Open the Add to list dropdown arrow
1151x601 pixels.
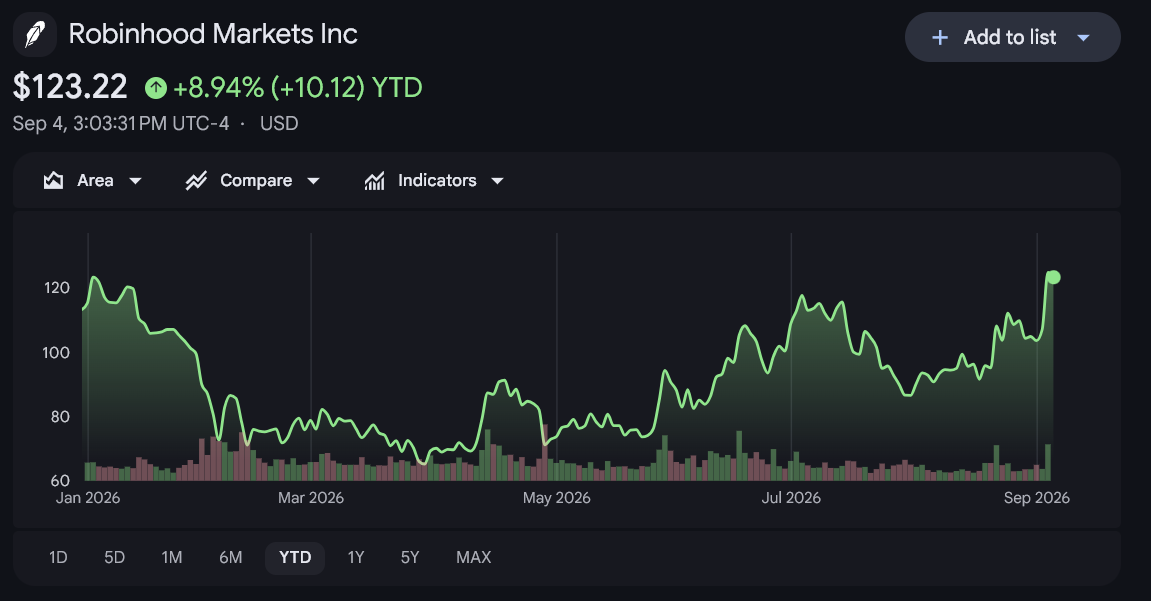(x=1083, y=37)
